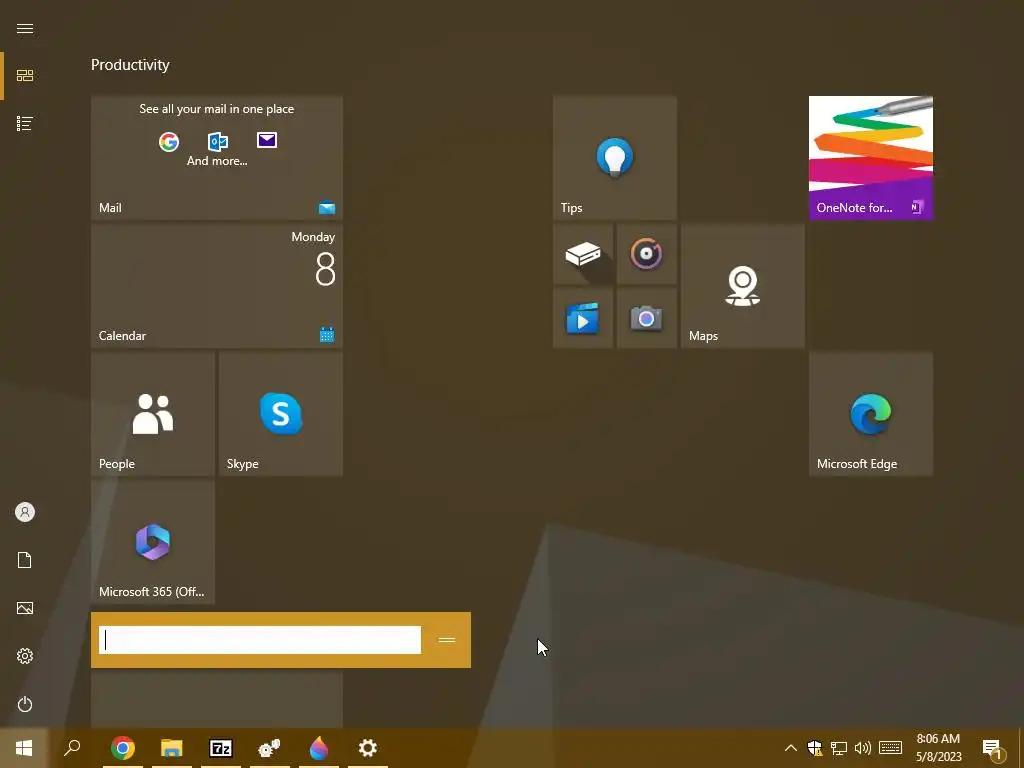The width and height of the screenshot is (1024, 768).
Task: Show hidden system tray icons
Action: tap(790, 748)
